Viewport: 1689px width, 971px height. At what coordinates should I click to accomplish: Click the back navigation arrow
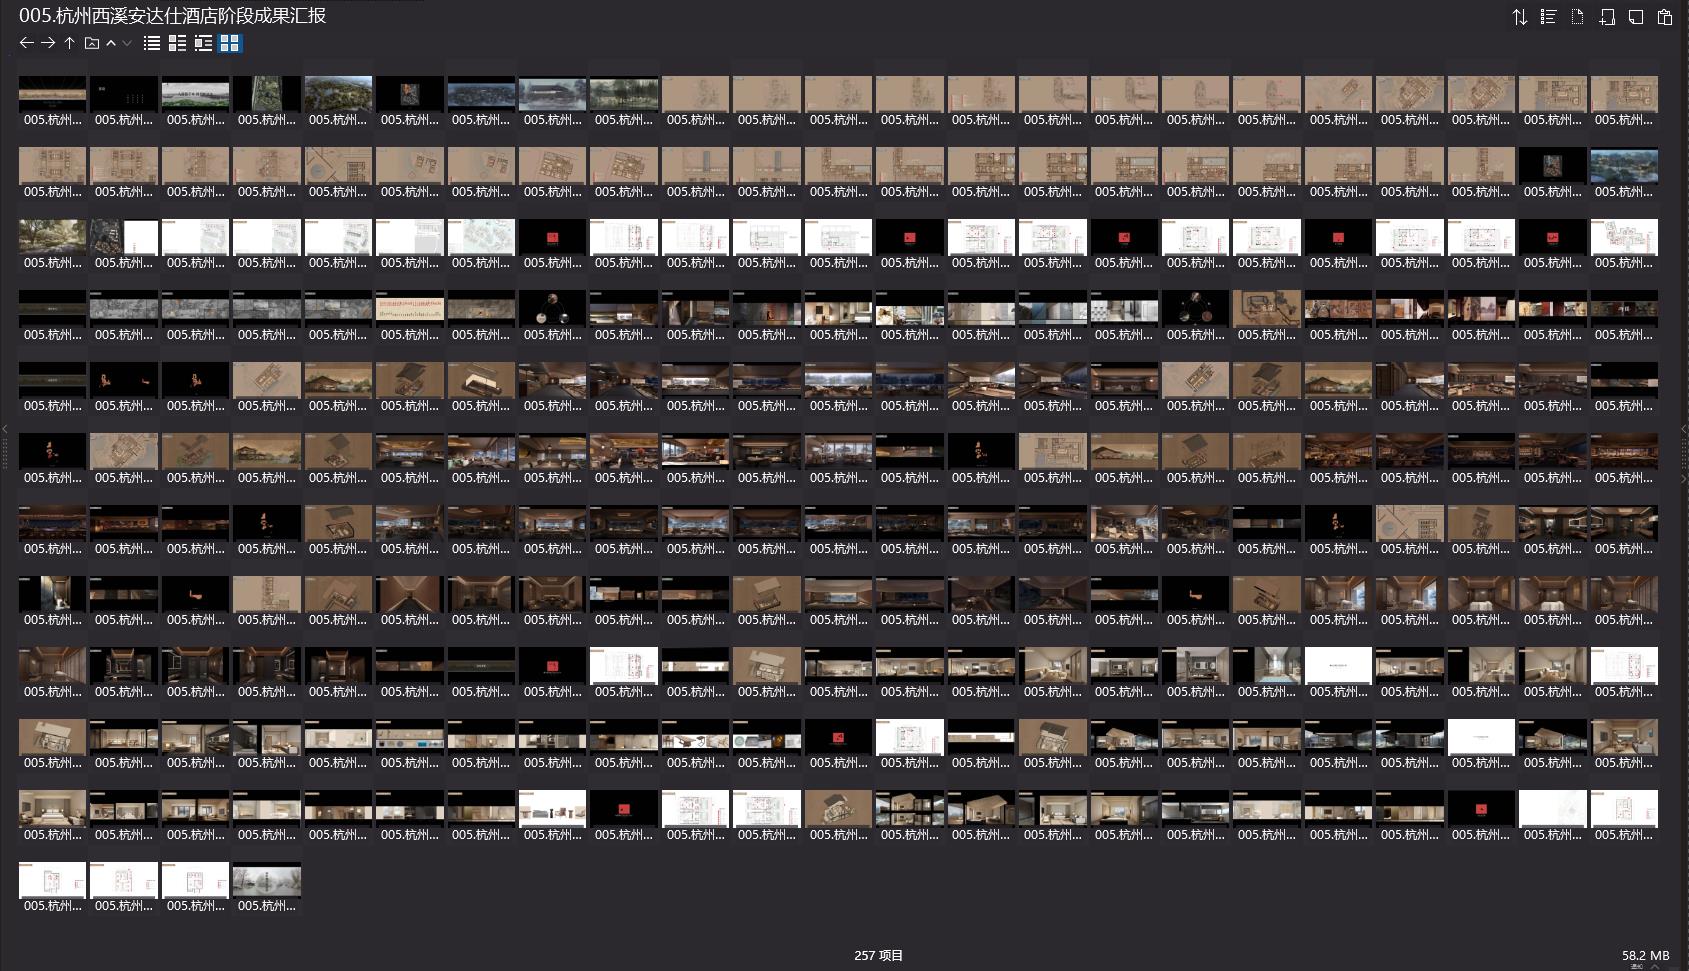click(26, 43)
